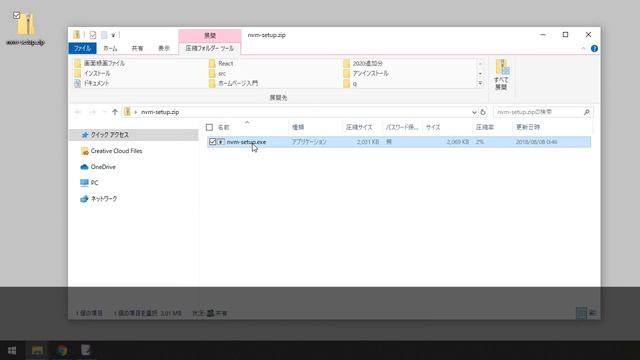Switch to the 表示 ribbon tab
Viewport: 640px width, 360px height.
[x=164, y=48]
